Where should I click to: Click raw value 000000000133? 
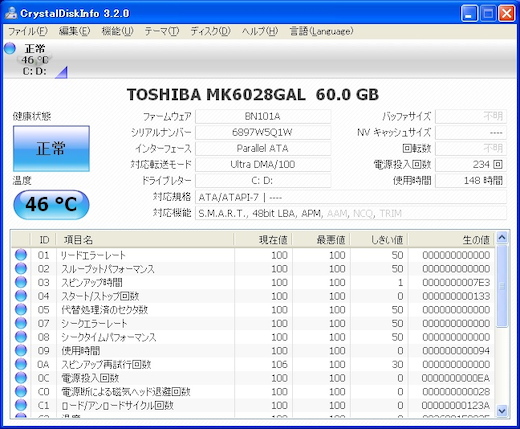pyautogui.click(x=456, y=296)
